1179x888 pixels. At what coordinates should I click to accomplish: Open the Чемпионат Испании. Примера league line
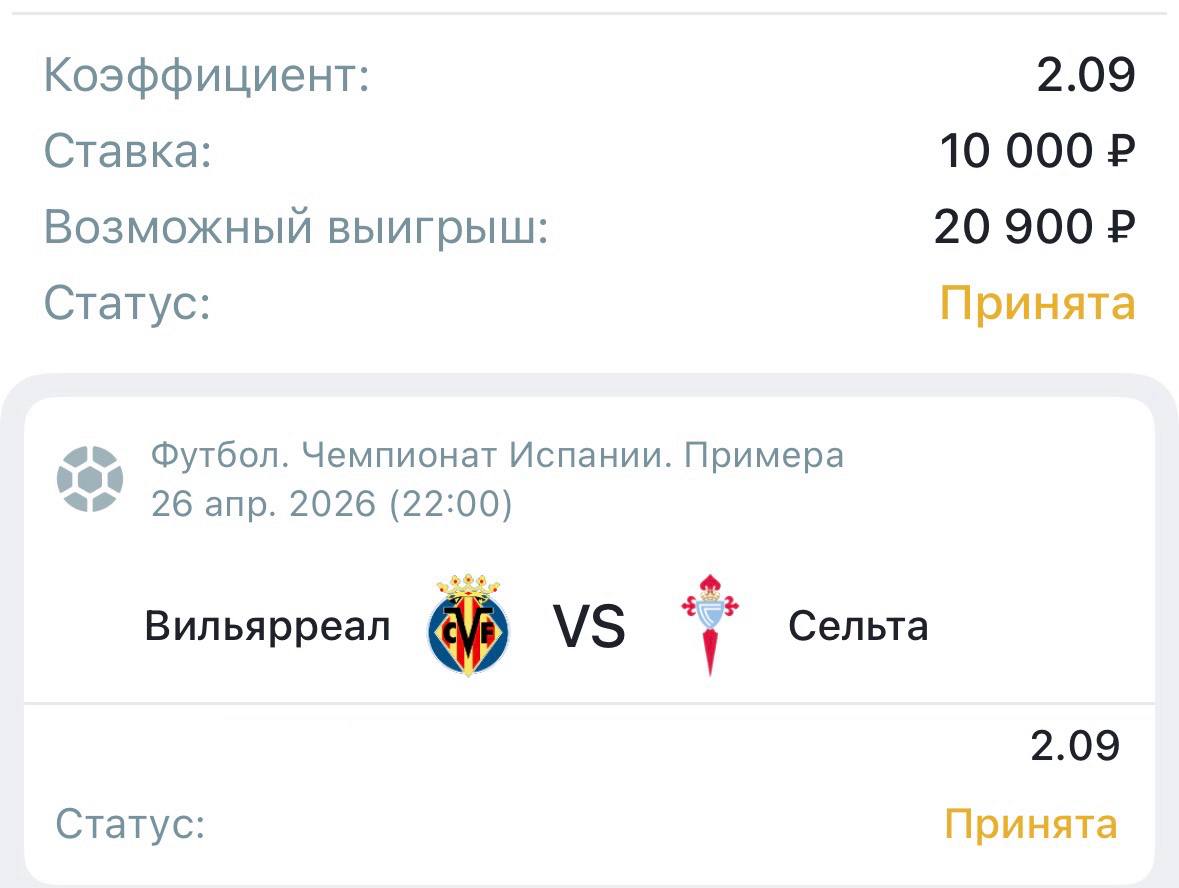pos(497,456)
